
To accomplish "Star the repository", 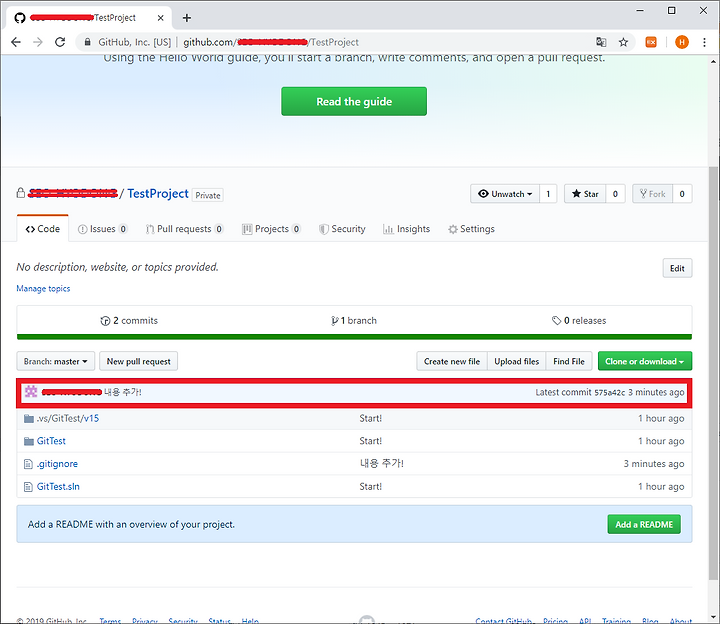I will click(585, 194).
